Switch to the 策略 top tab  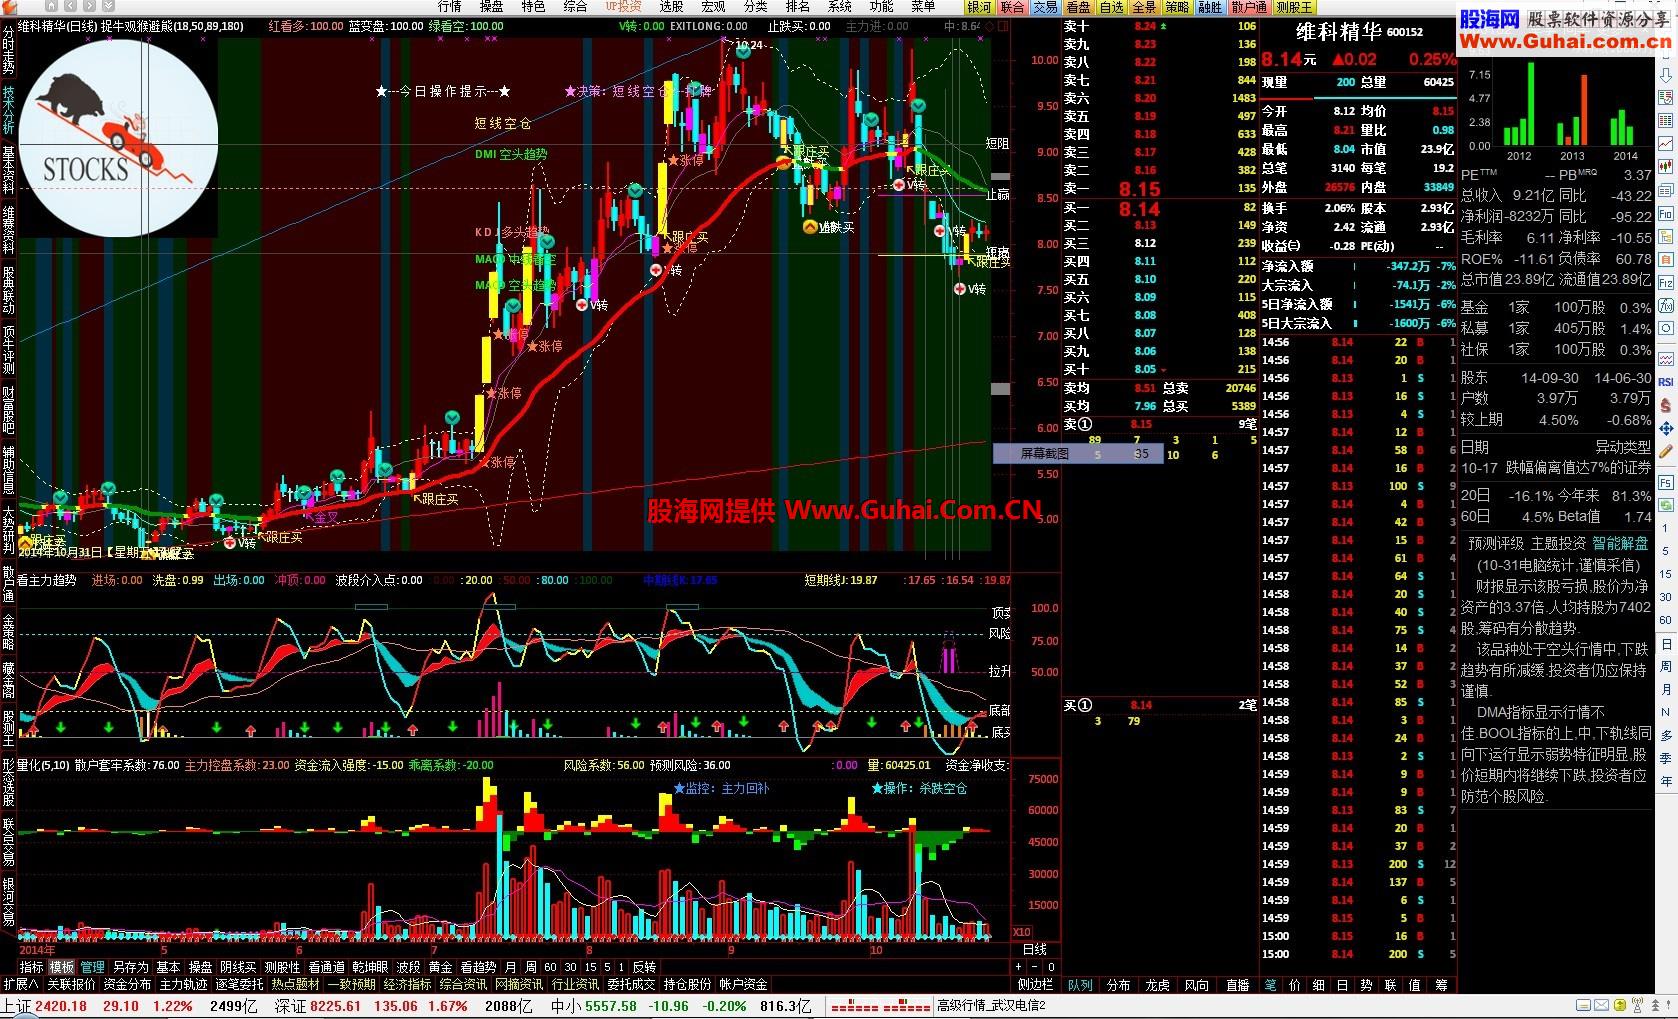coord(1177,7)
